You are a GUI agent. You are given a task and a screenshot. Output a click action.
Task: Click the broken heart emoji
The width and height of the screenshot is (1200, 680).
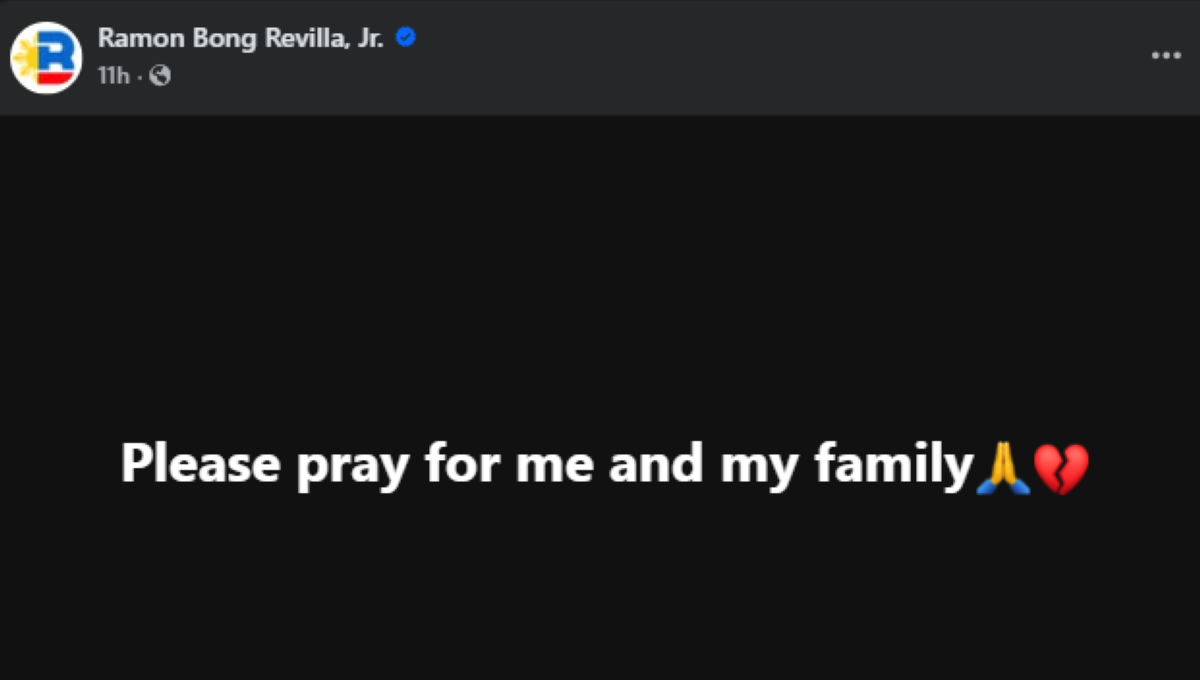1060,467
